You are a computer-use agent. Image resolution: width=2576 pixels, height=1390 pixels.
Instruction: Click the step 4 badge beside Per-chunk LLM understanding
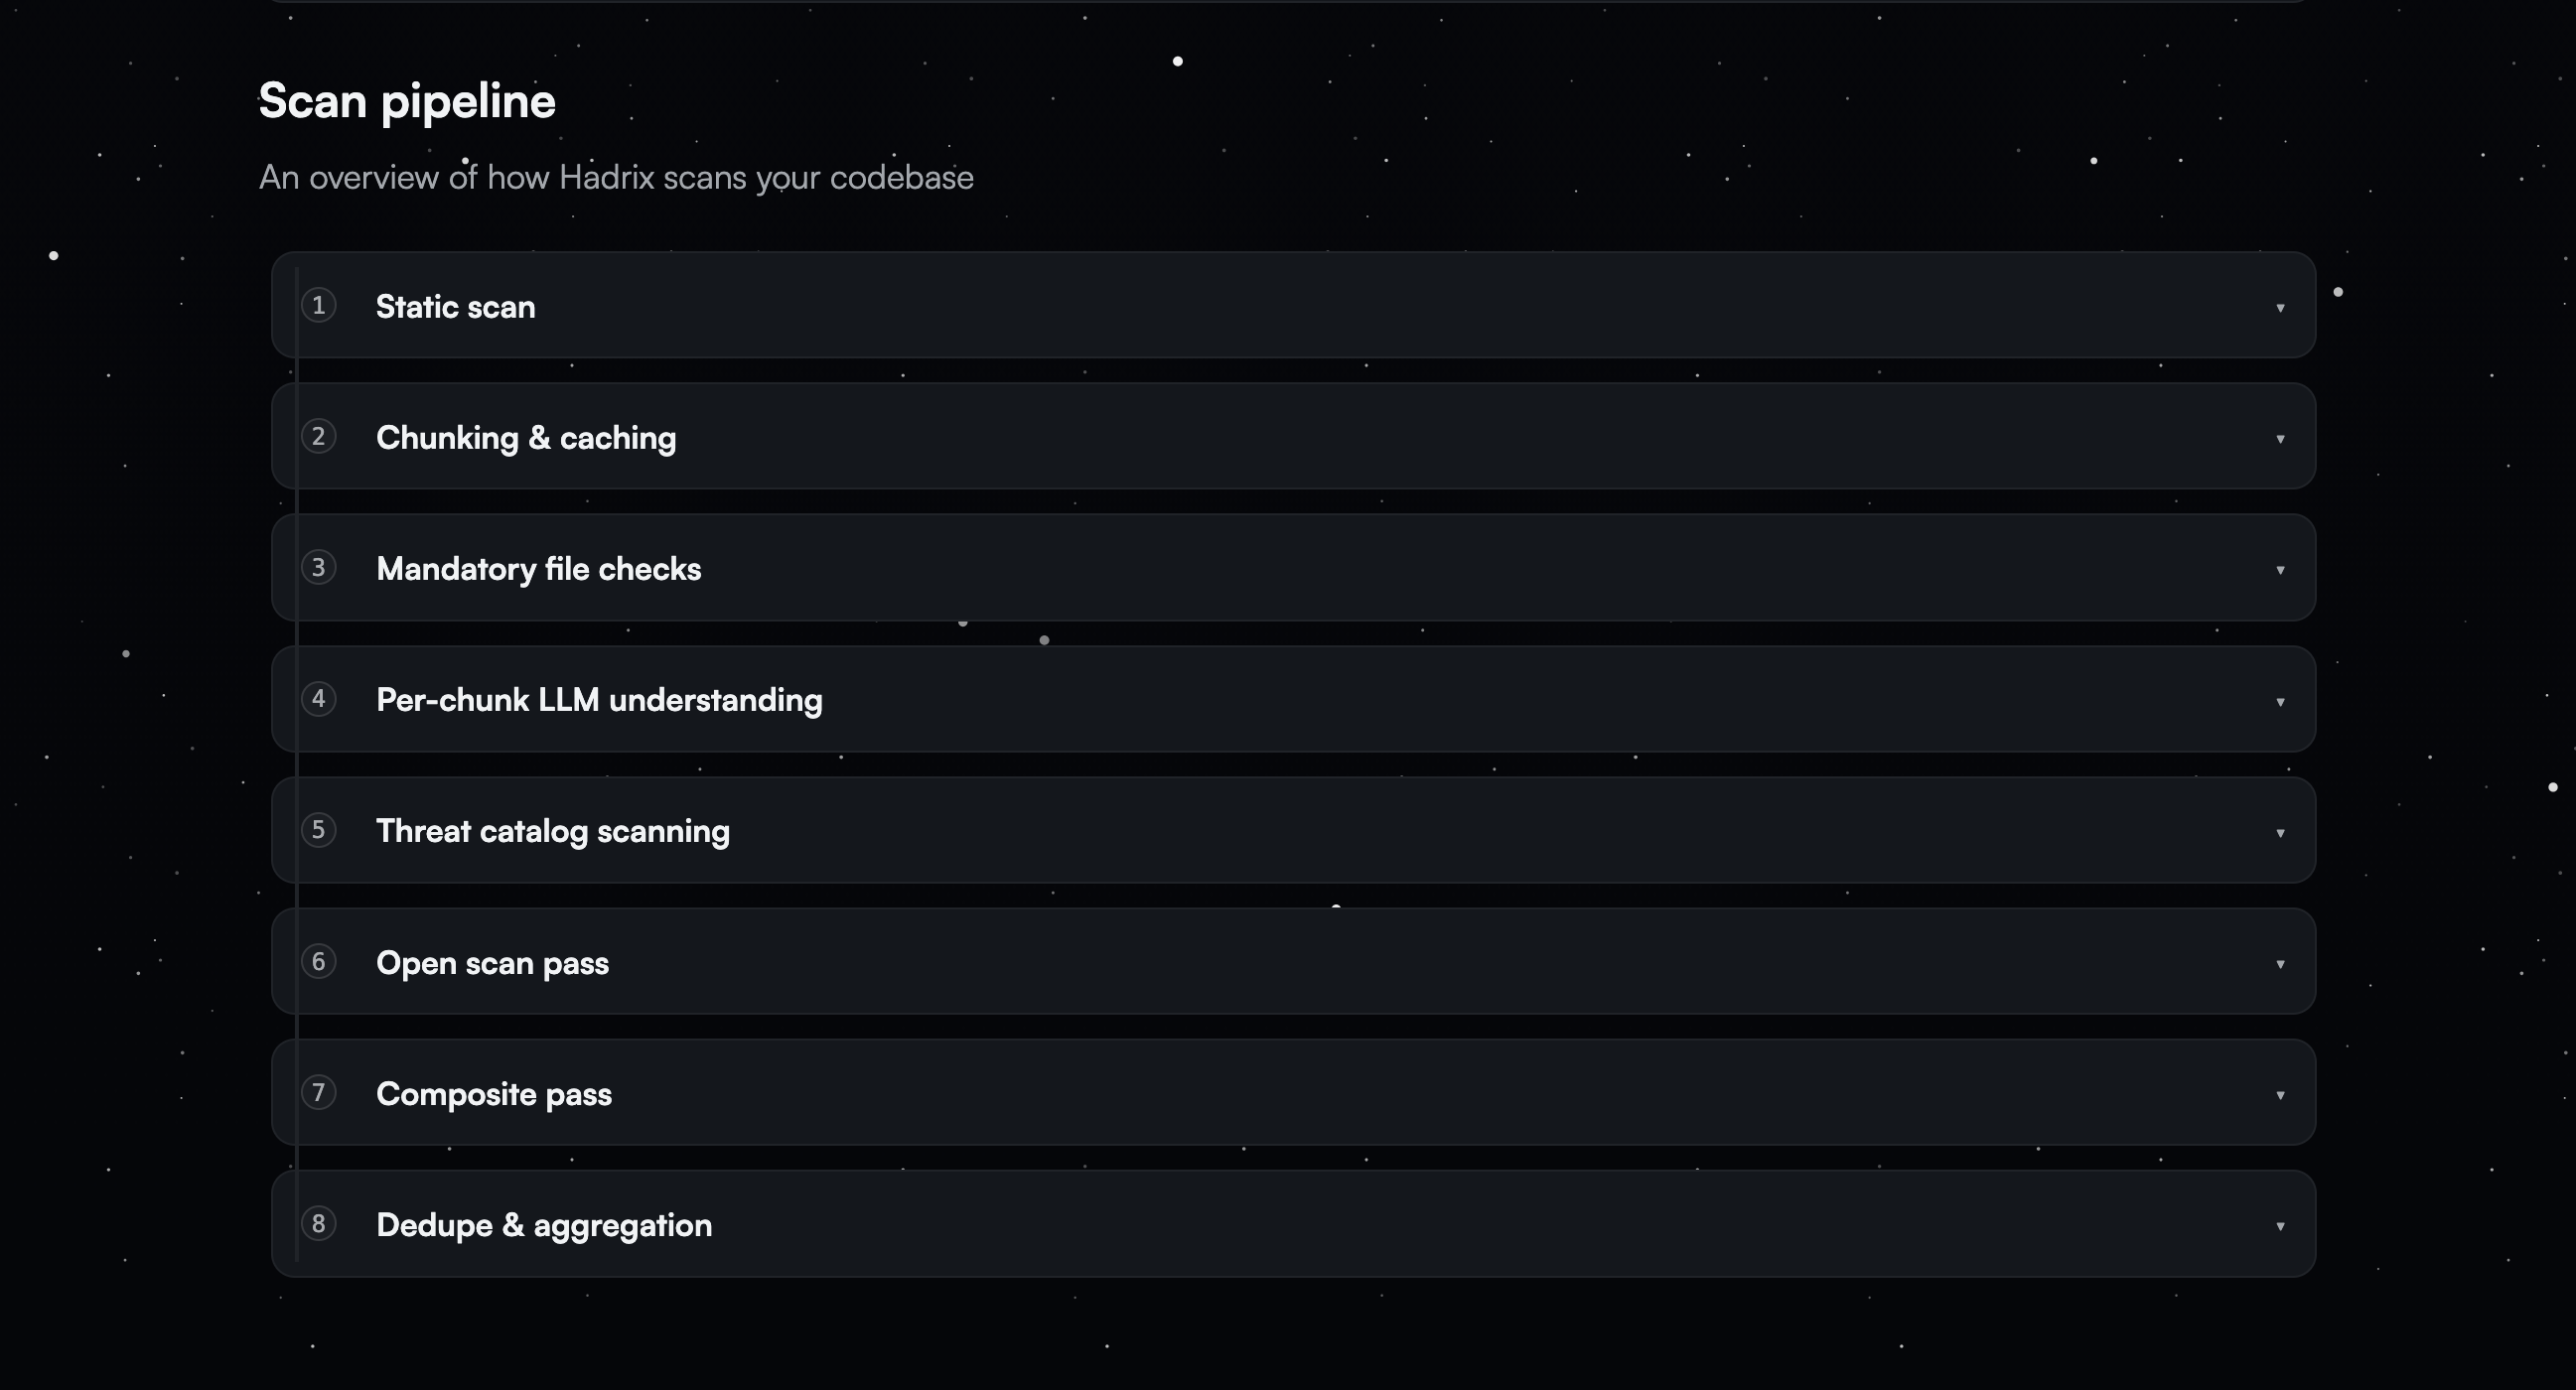pos(319,699)
